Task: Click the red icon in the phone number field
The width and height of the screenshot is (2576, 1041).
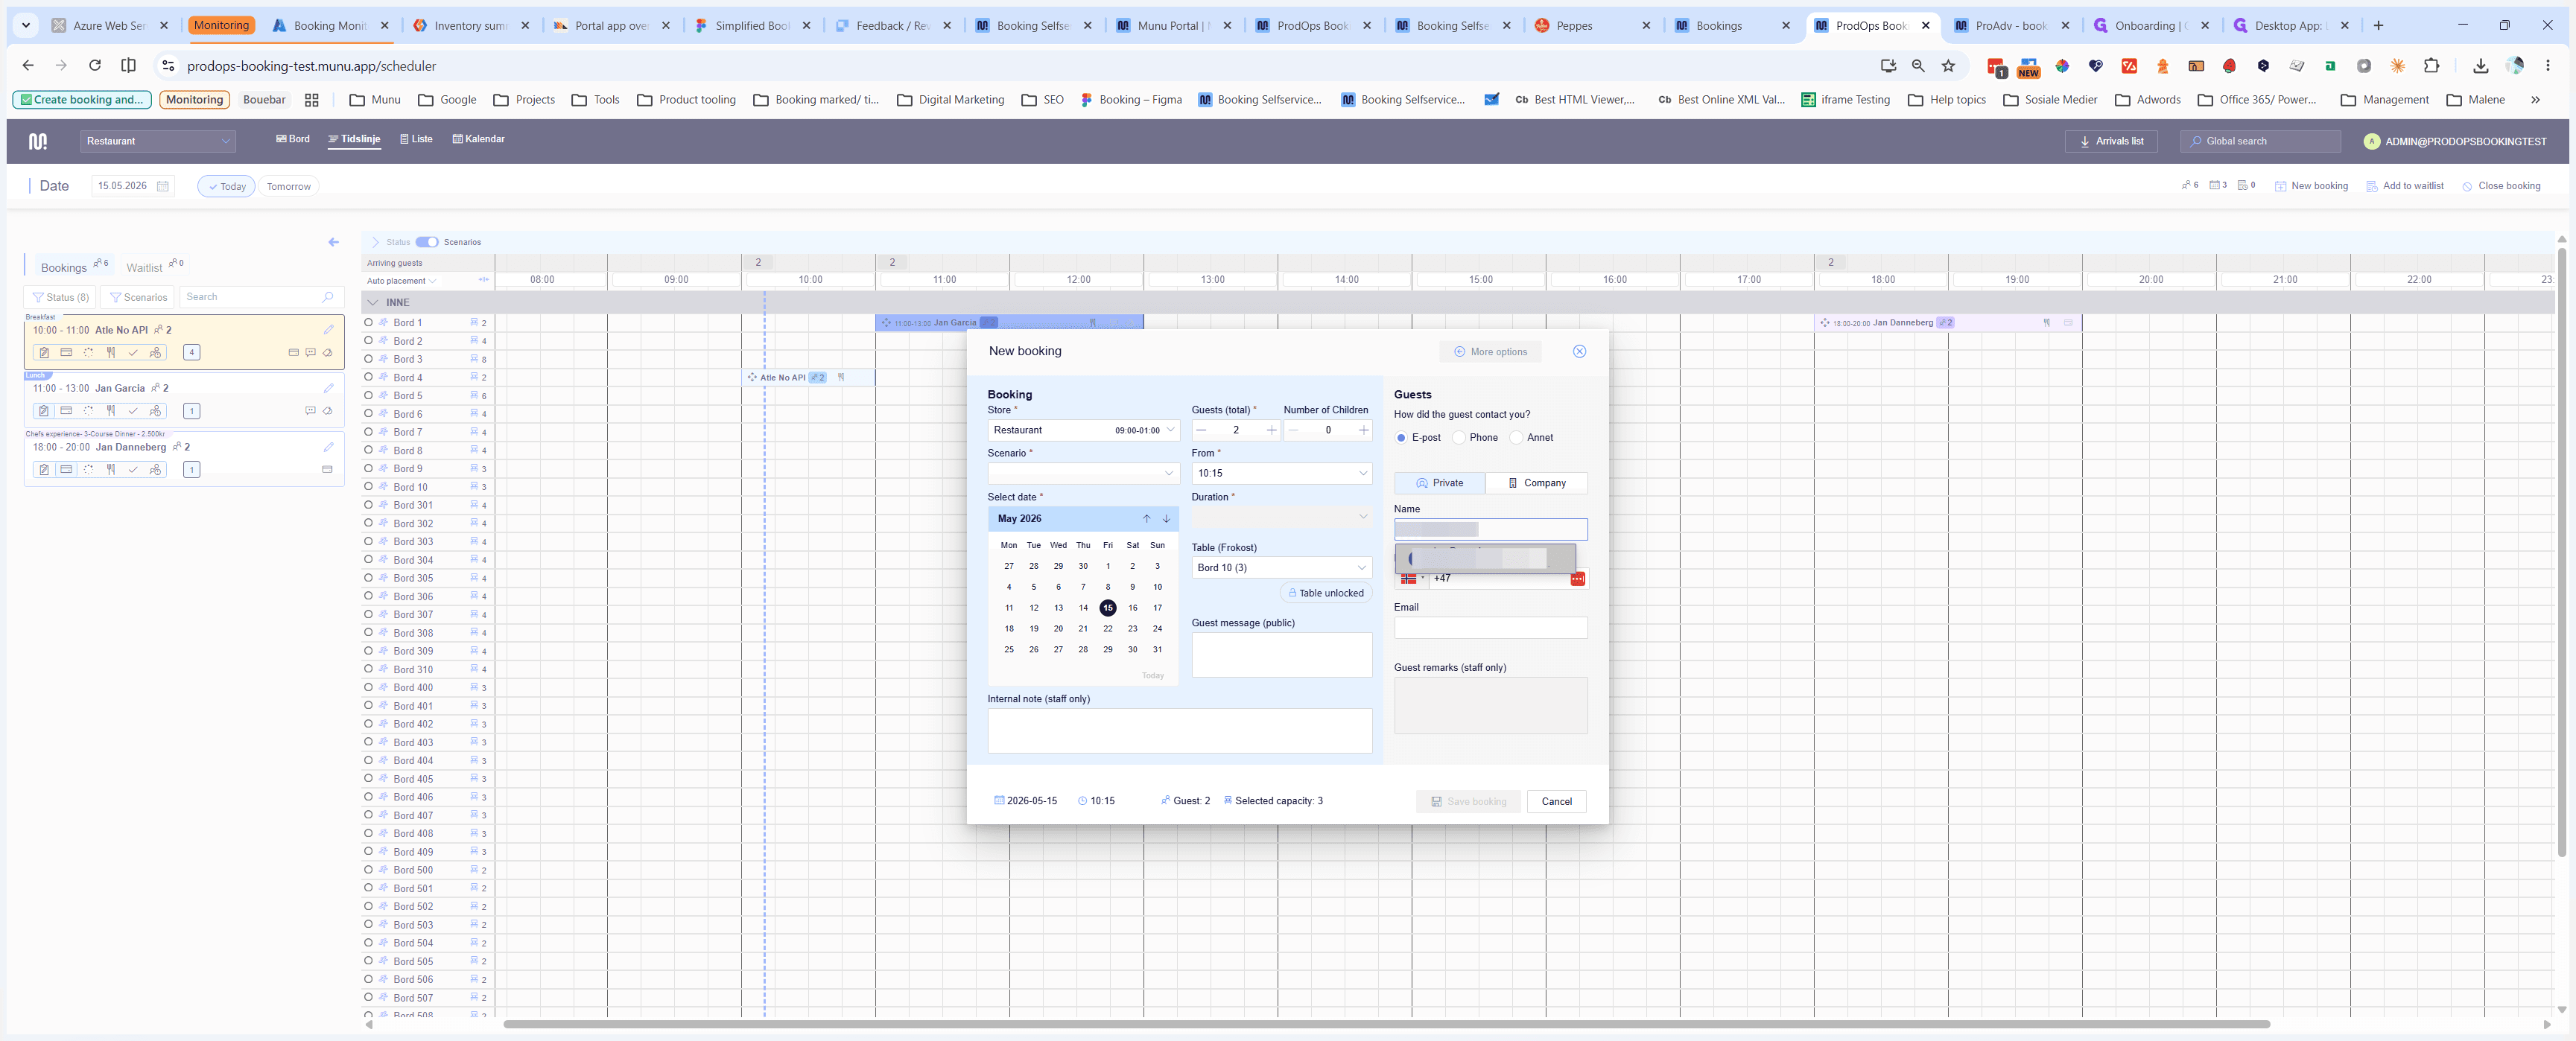Action: 1577,579
